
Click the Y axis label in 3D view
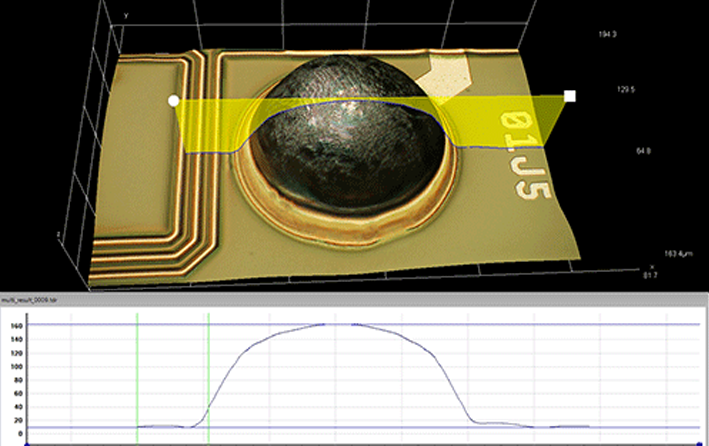125,17
